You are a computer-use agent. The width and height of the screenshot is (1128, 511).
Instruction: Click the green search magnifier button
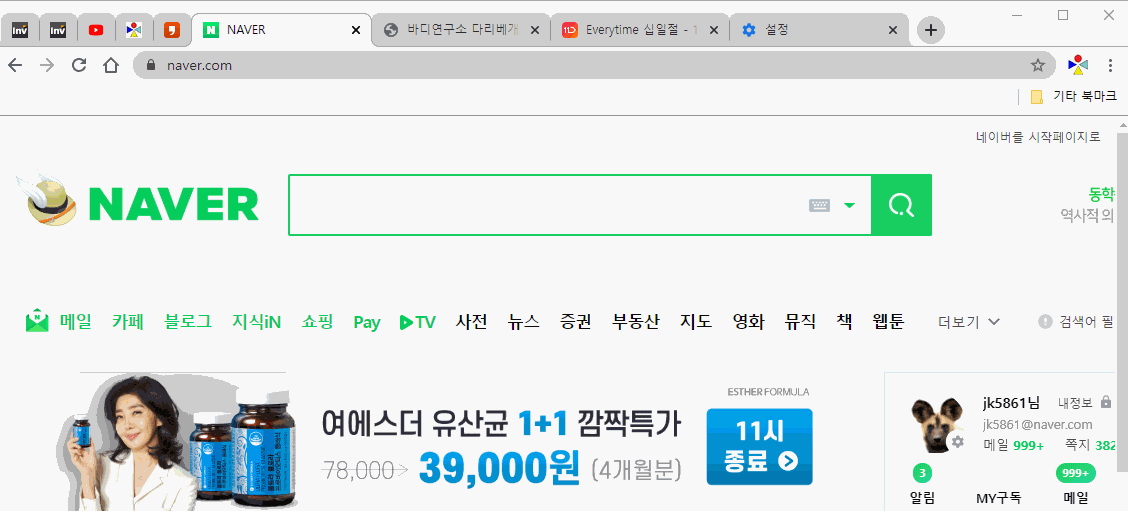tap(901, 205)
